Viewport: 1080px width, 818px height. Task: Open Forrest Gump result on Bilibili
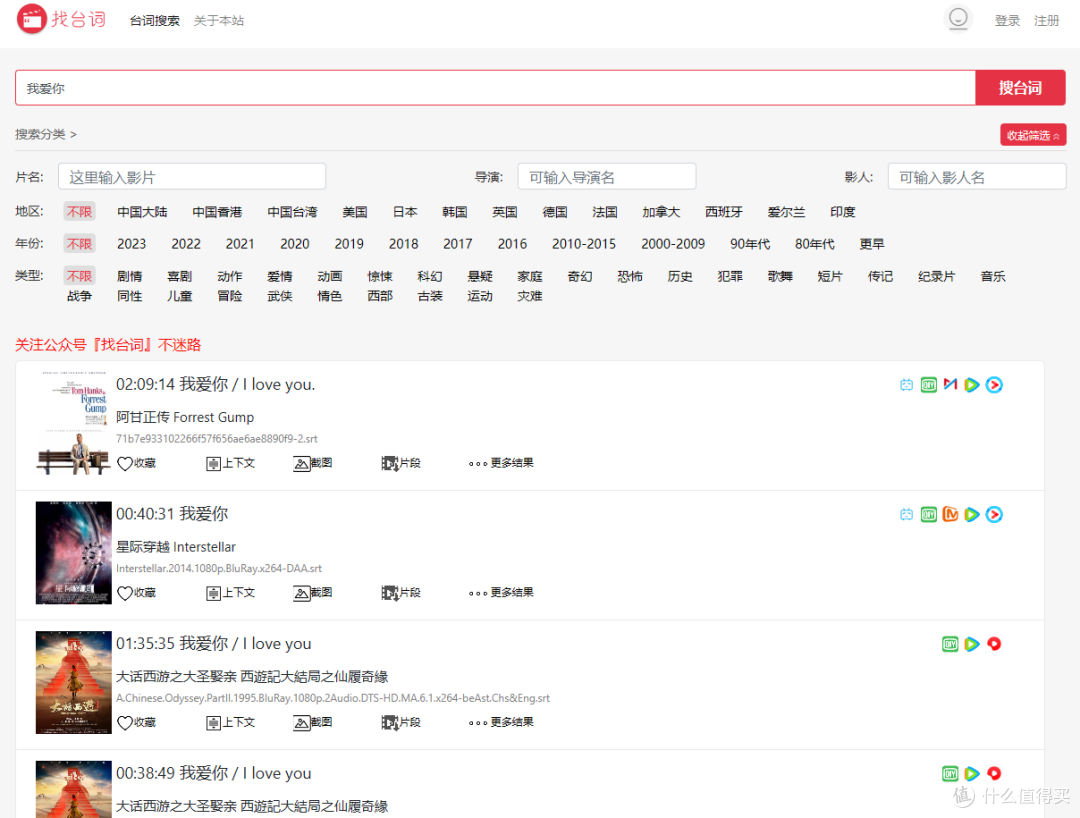[906, 385]
